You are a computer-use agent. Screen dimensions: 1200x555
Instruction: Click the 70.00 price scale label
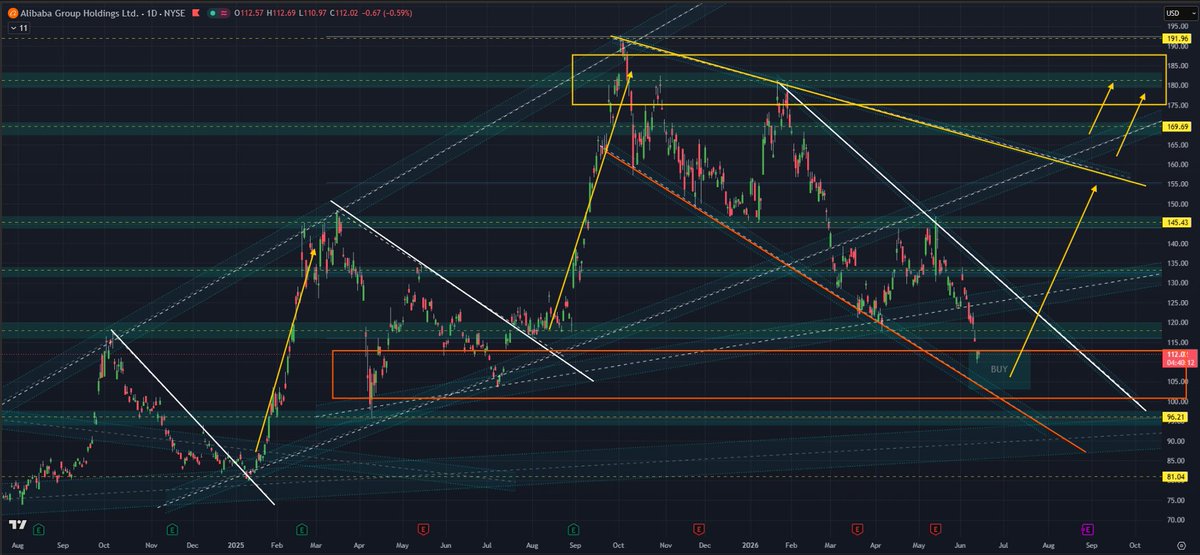point(1176,520)
